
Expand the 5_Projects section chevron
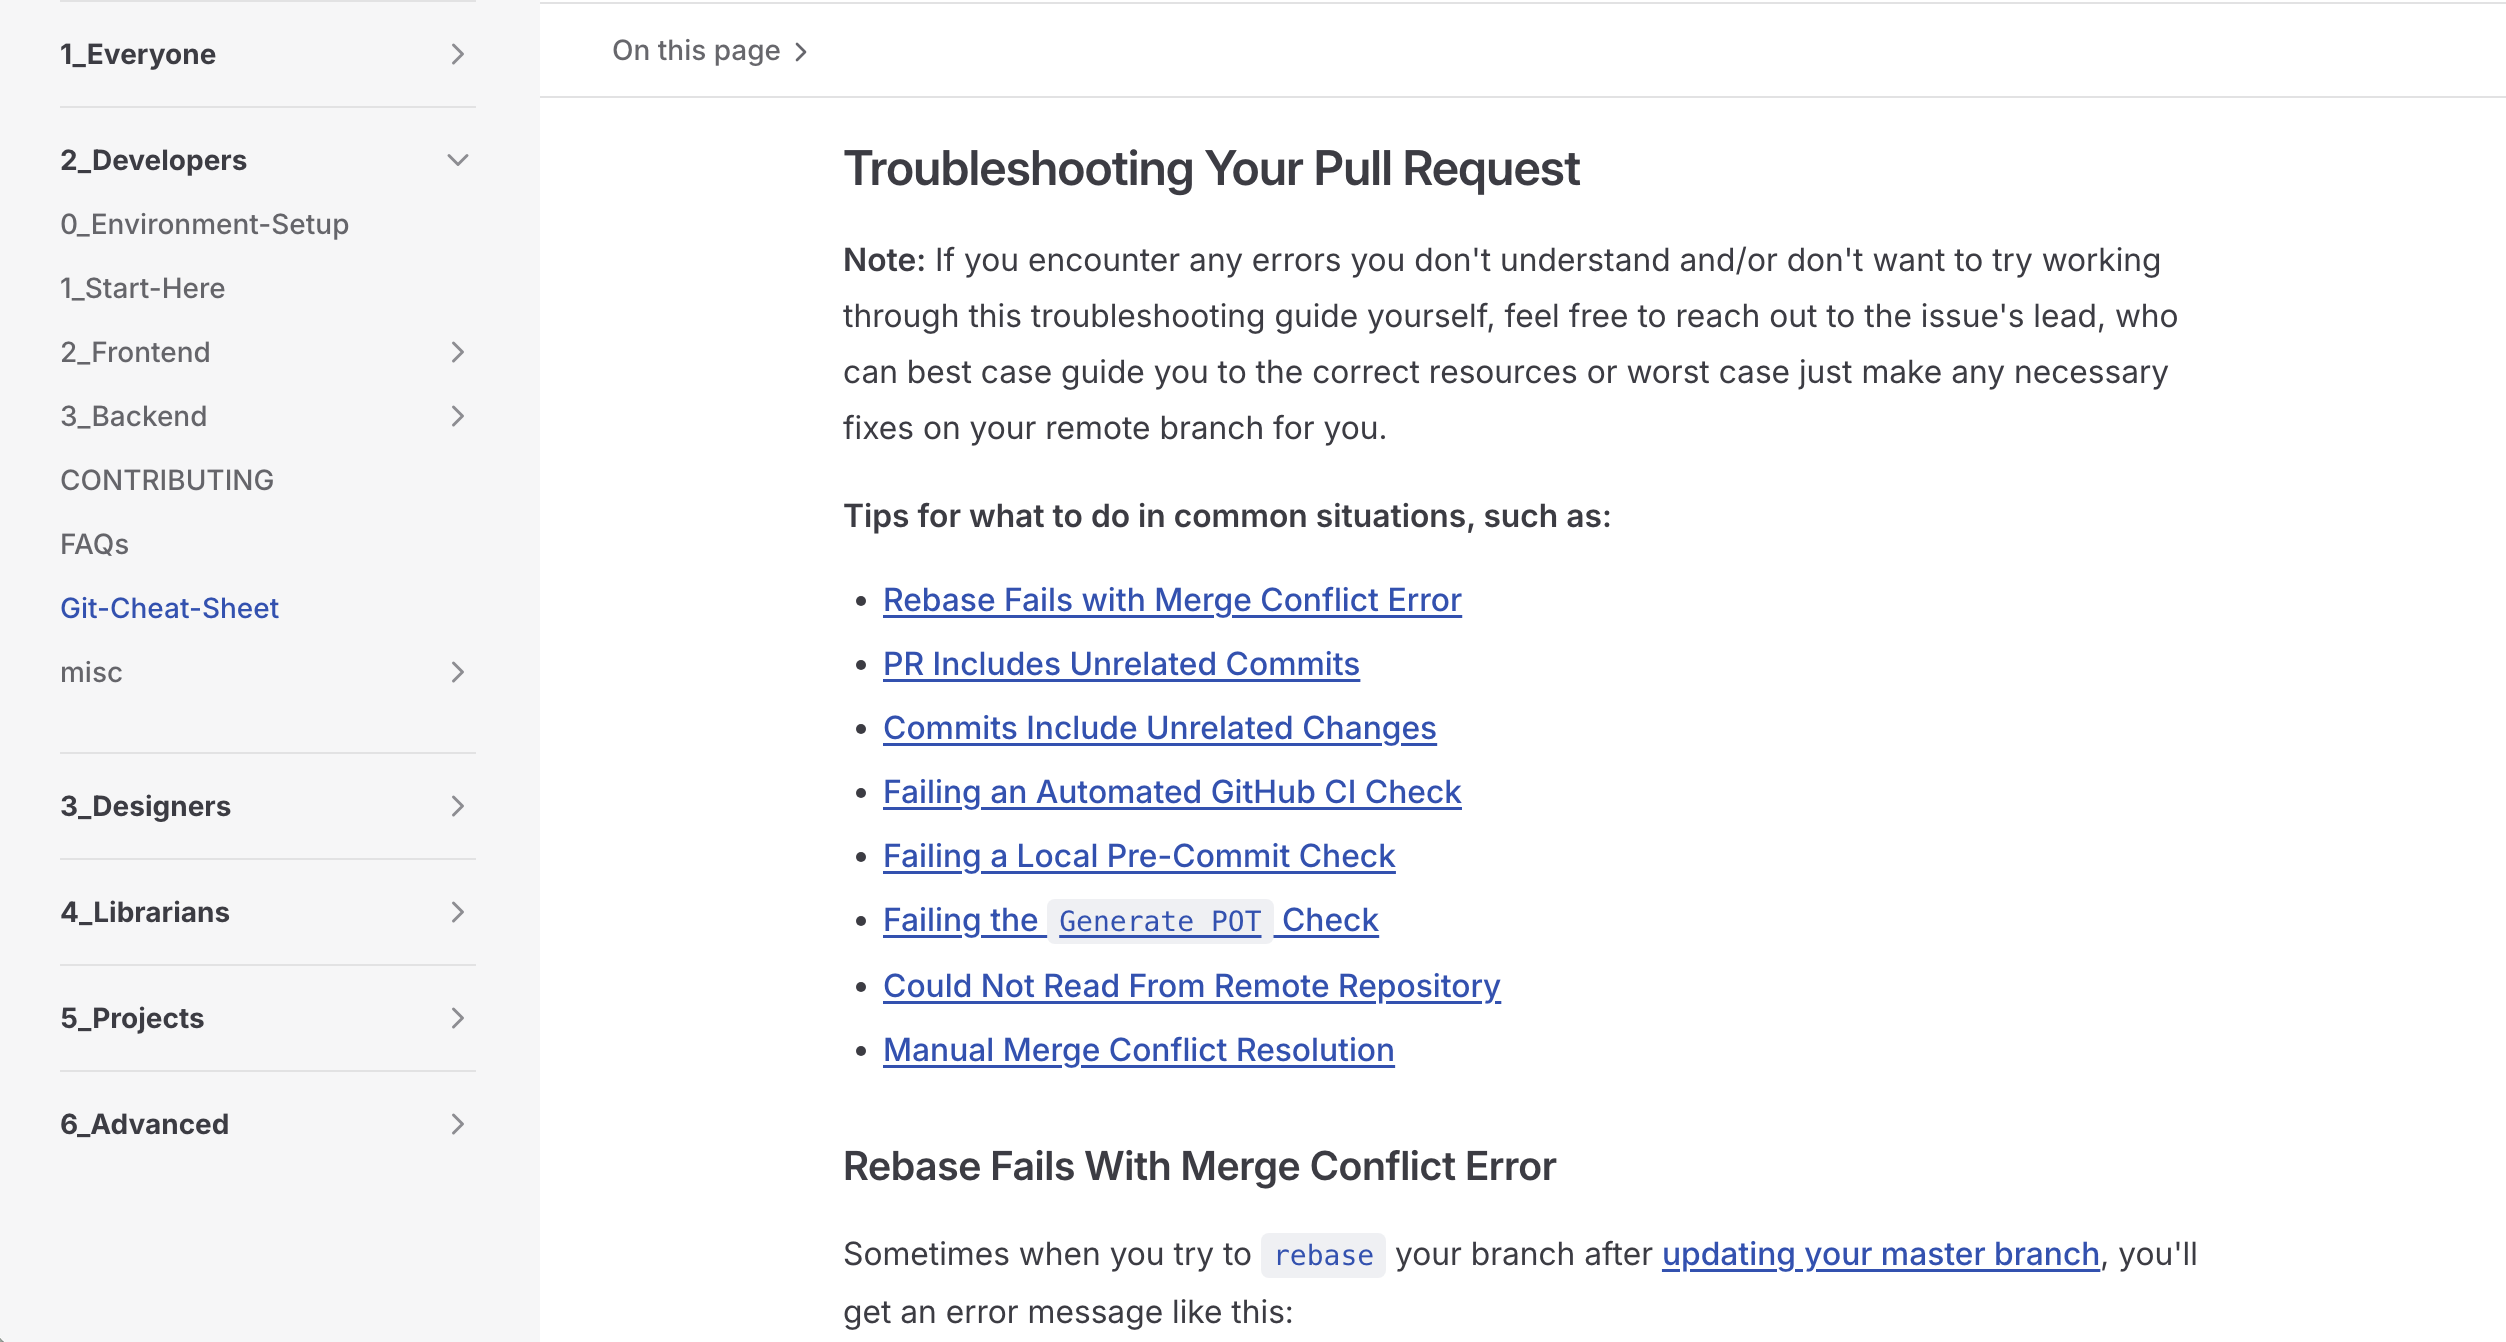(x=457, y=1018)
